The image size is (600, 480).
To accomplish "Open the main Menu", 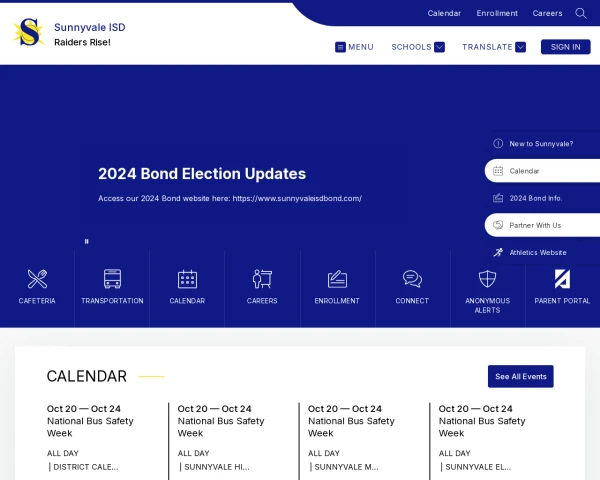I will (354, 47).
